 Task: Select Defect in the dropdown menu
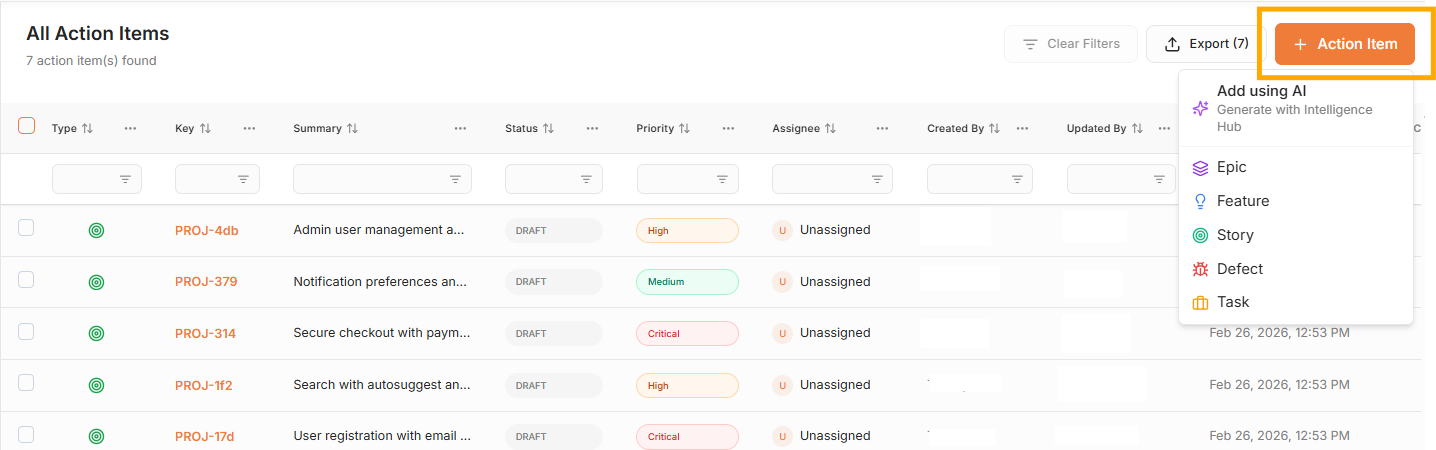(1239, 269)
